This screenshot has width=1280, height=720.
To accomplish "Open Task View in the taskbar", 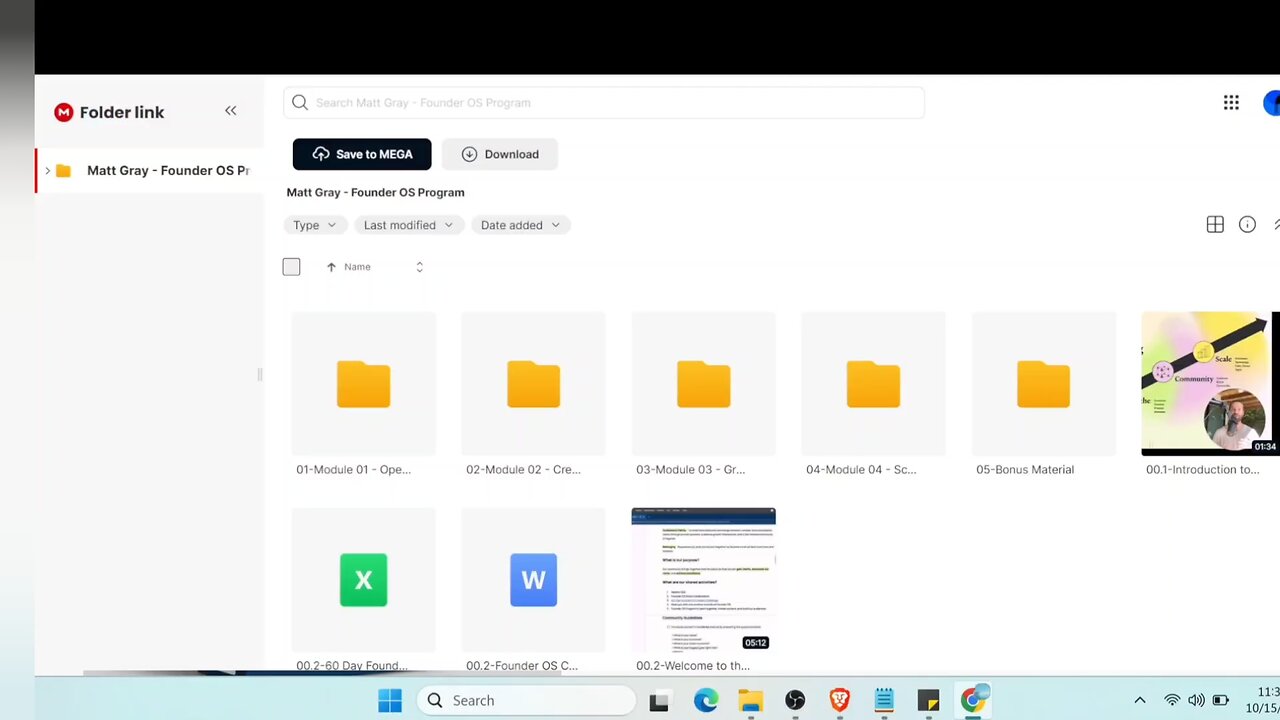I will click(x=658, y=701).
